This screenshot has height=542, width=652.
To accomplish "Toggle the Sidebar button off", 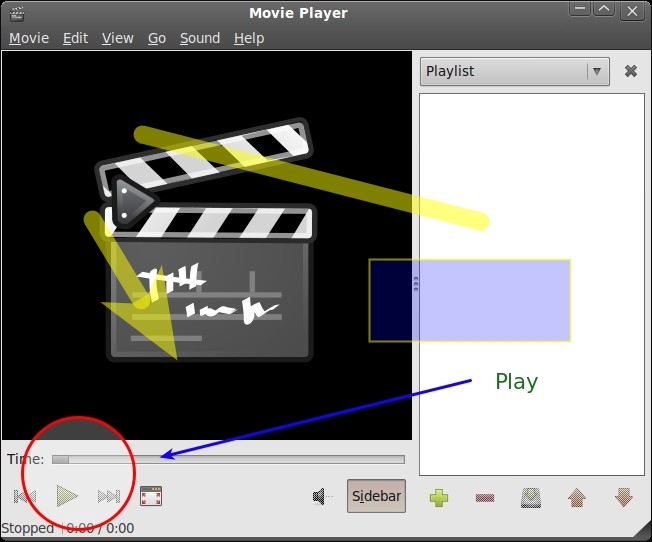I will pos(376,496).
